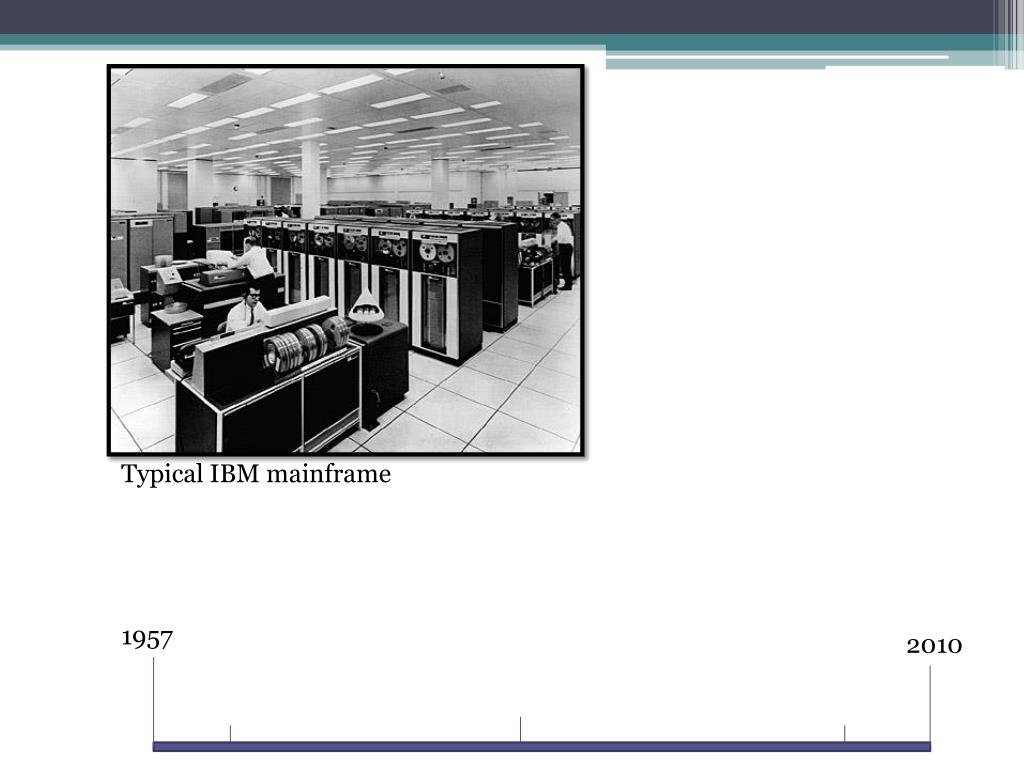Select the 'Typical IBM mainframe' caption
Screen dimensions: 1024x768
pyautogui.click(x=256, y=475)
